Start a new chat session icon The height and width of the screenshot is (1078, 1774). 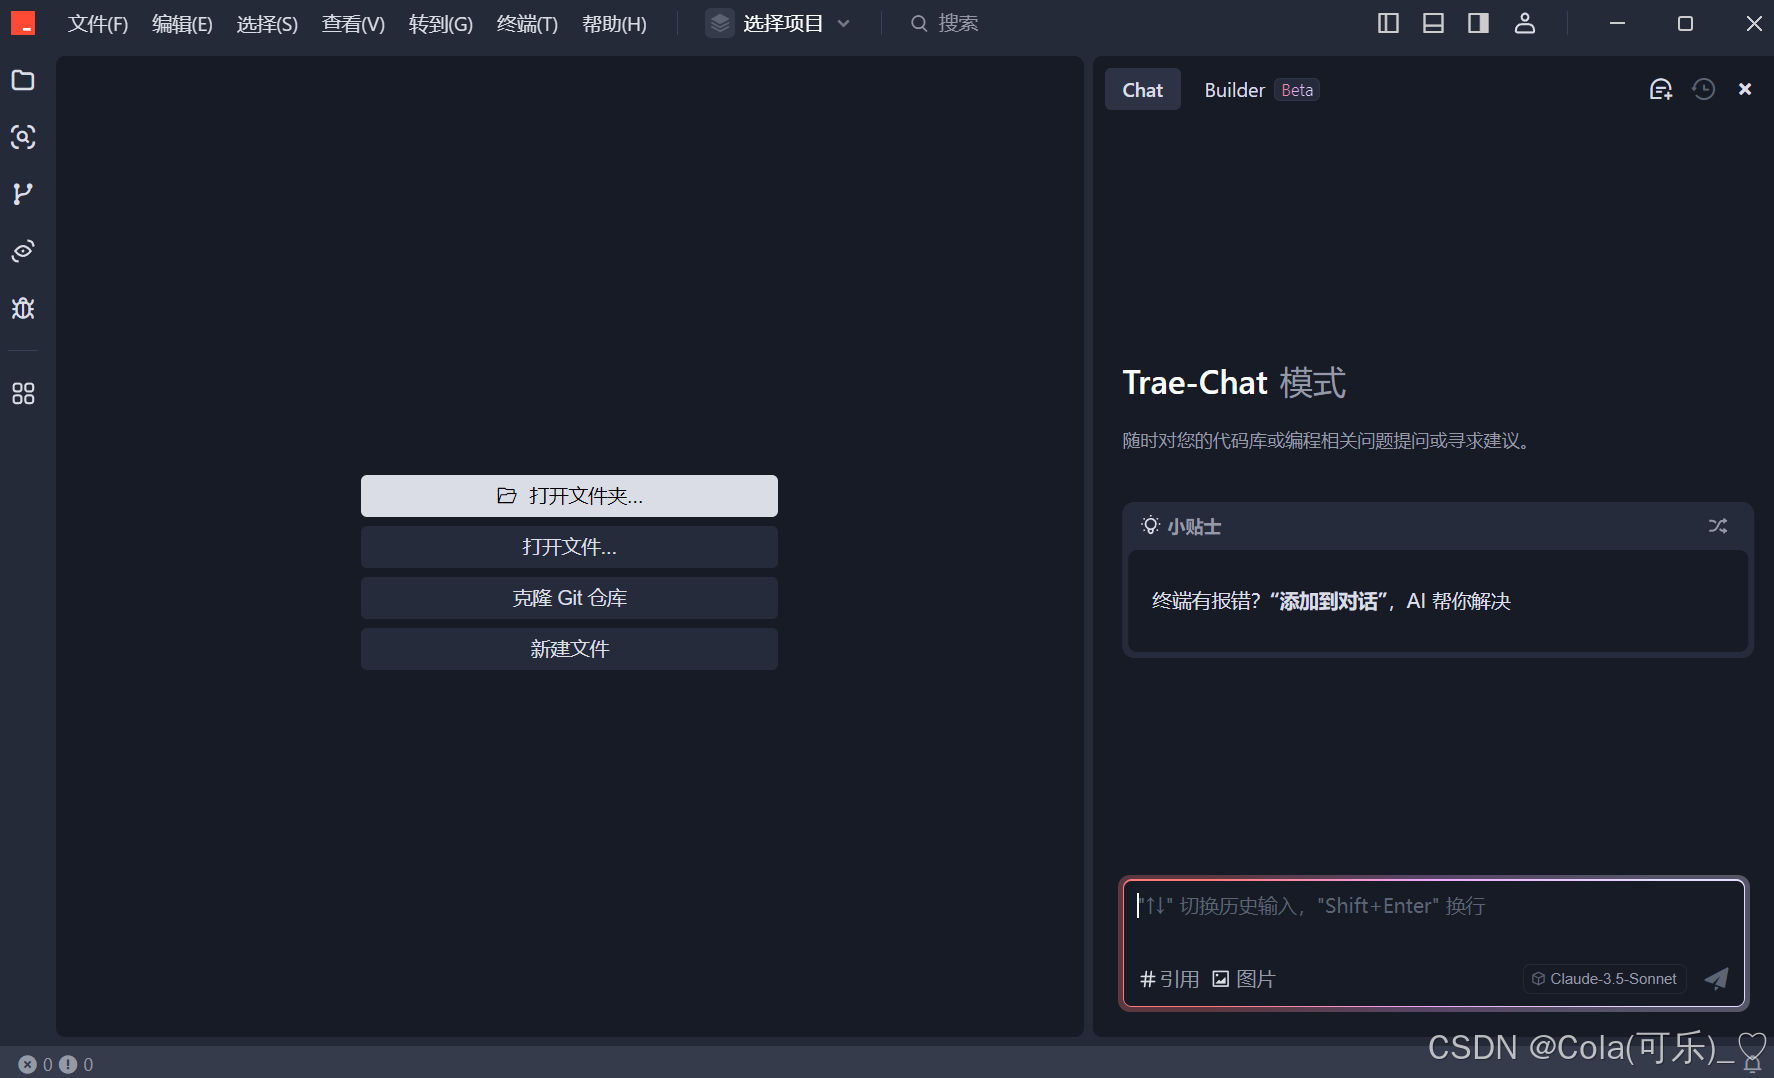pos(1661,90)
